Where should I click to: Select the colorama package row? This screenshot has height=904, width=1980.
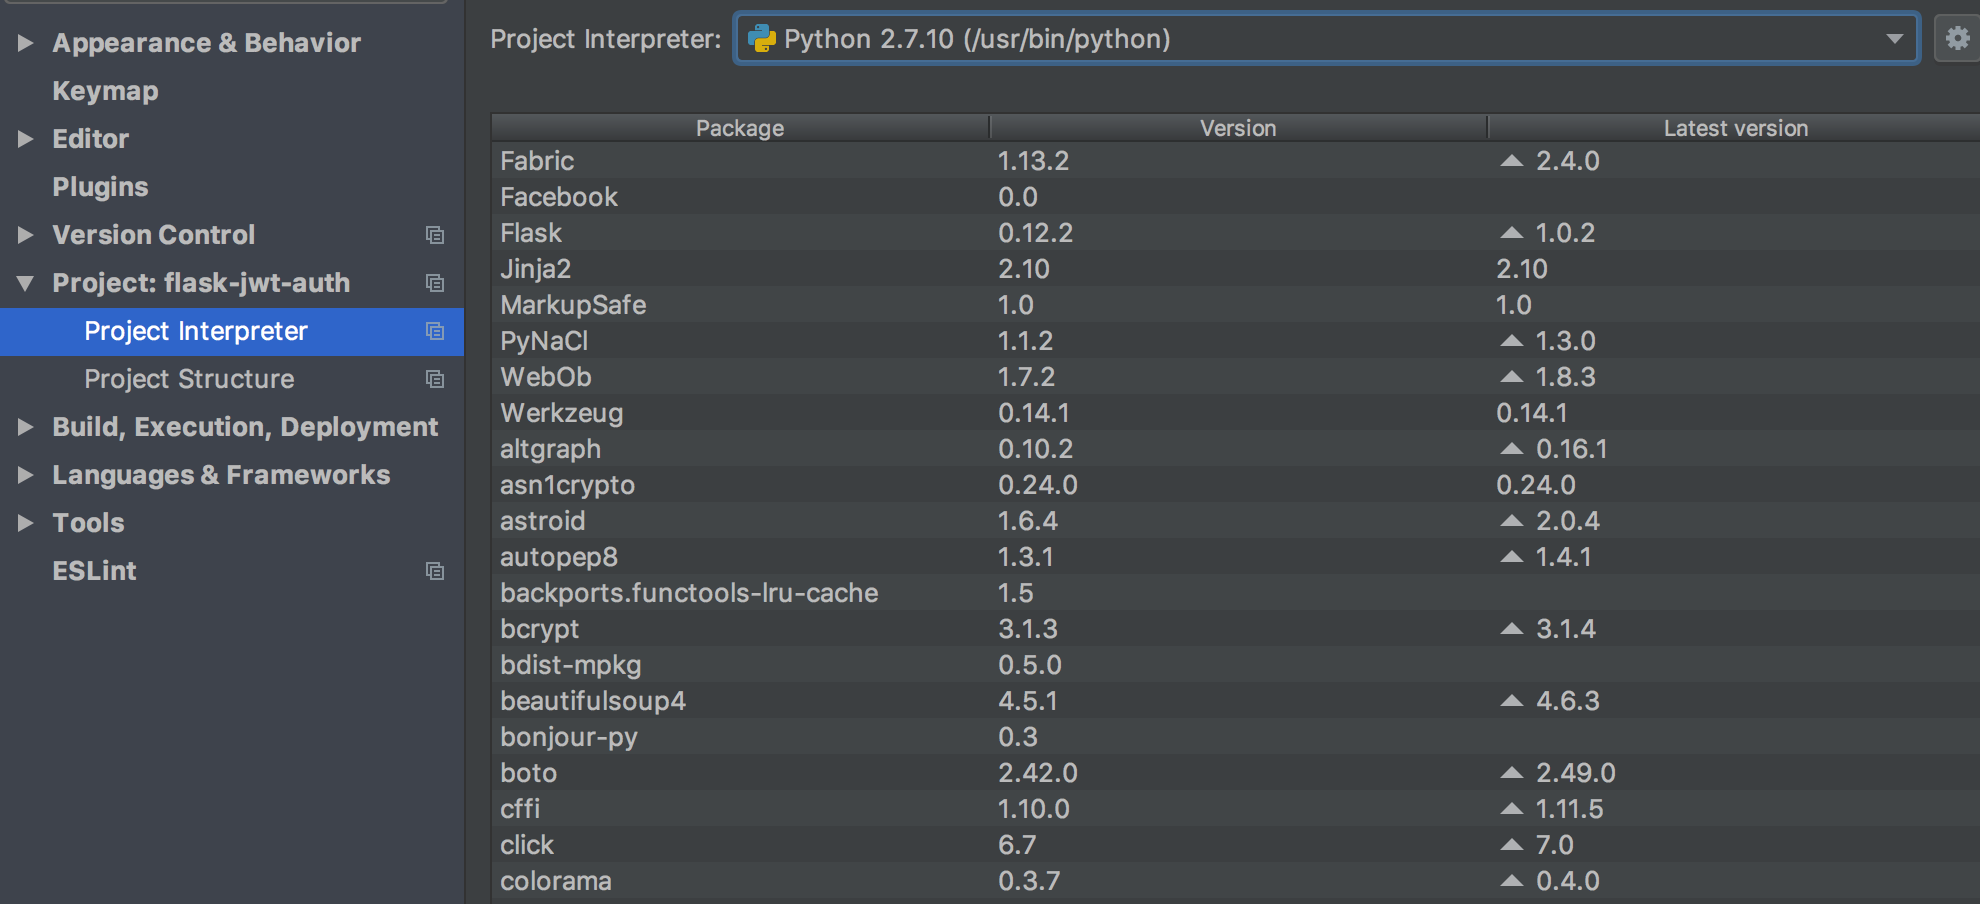[x=1236, y=881]
